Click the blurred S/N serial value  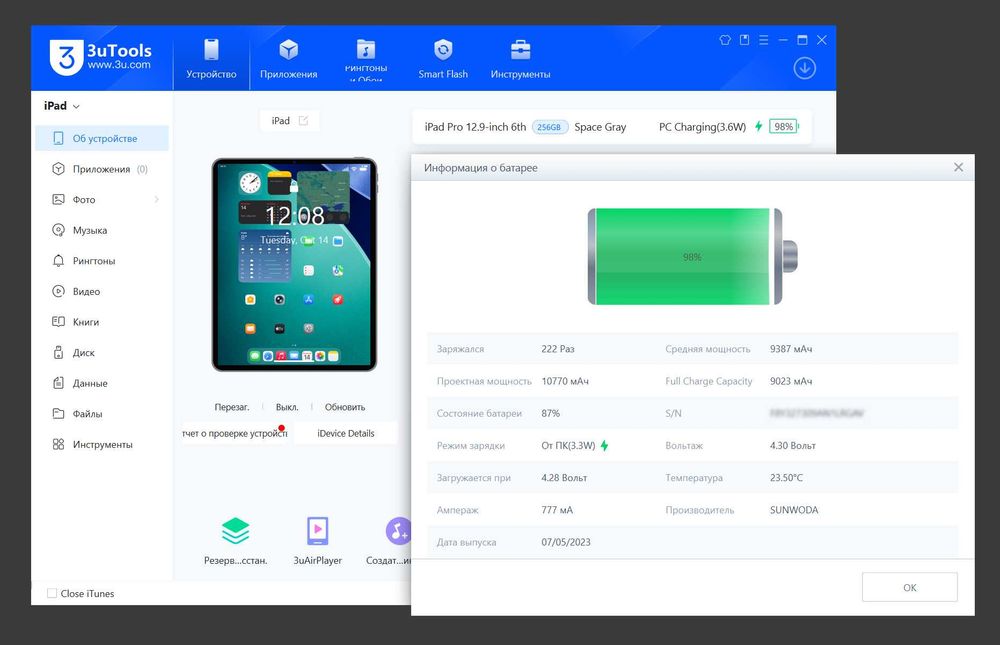[816, 413]
